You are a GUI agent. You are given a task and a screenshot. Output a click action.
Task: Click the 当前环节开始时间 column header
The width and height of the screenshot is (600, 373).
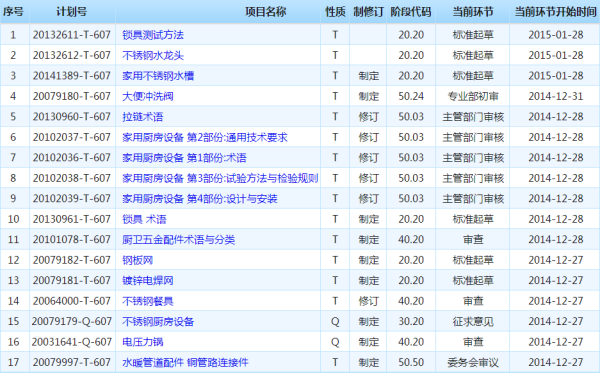tap(556, 12)
